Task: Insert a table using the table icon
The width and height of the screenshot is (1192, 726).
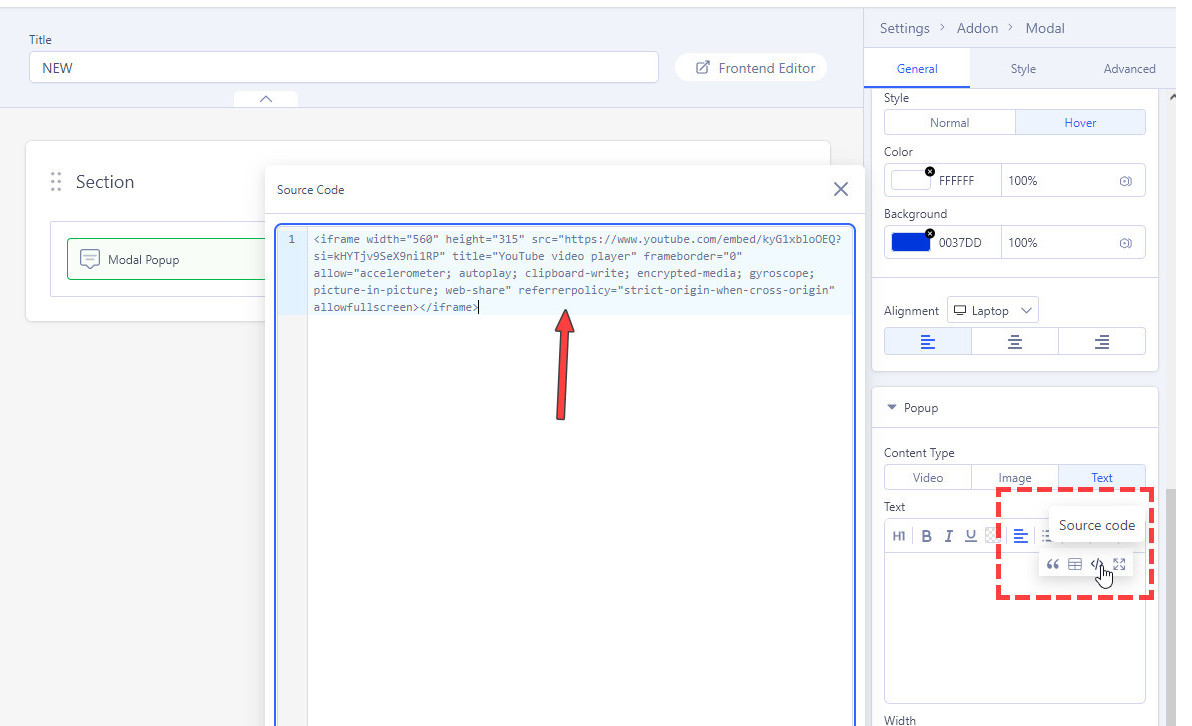Action: pyautogui.click(x=1075, y=564)
